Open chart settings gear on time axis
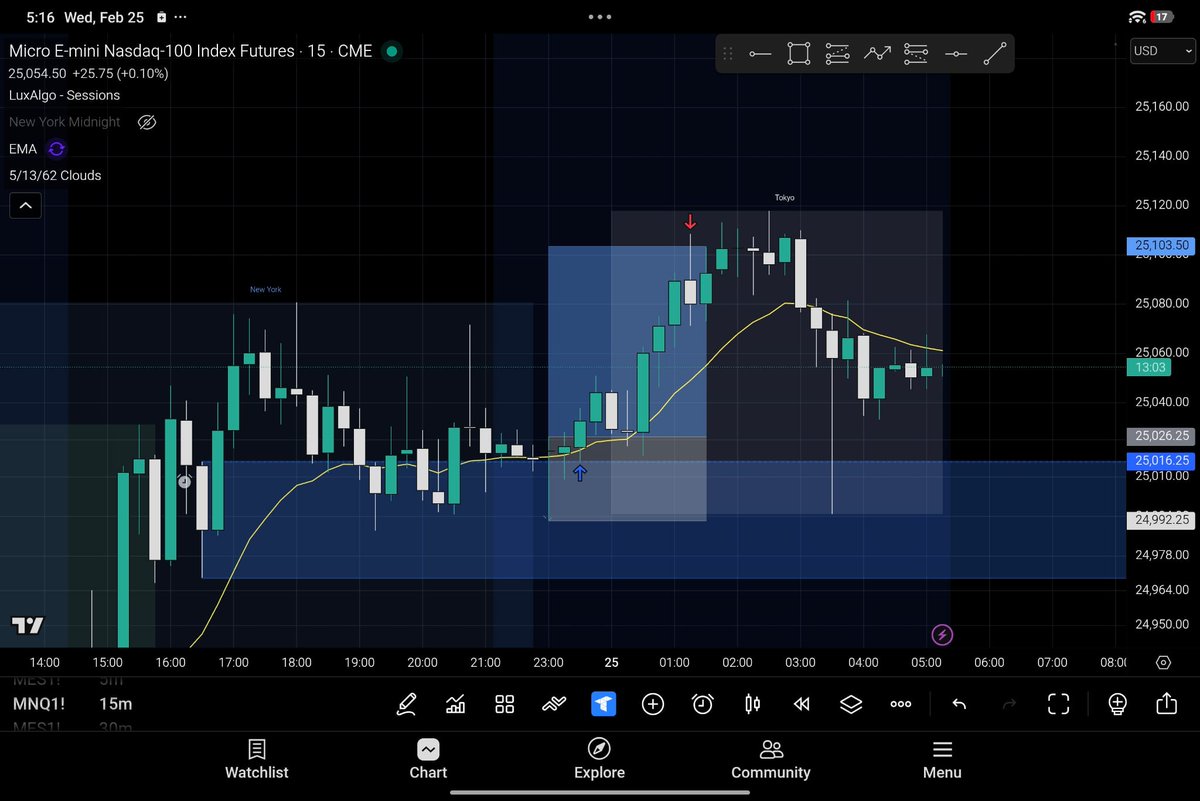Viewport: 1200px width, 801px height. pyautogui.click(x=1163, y=662)
